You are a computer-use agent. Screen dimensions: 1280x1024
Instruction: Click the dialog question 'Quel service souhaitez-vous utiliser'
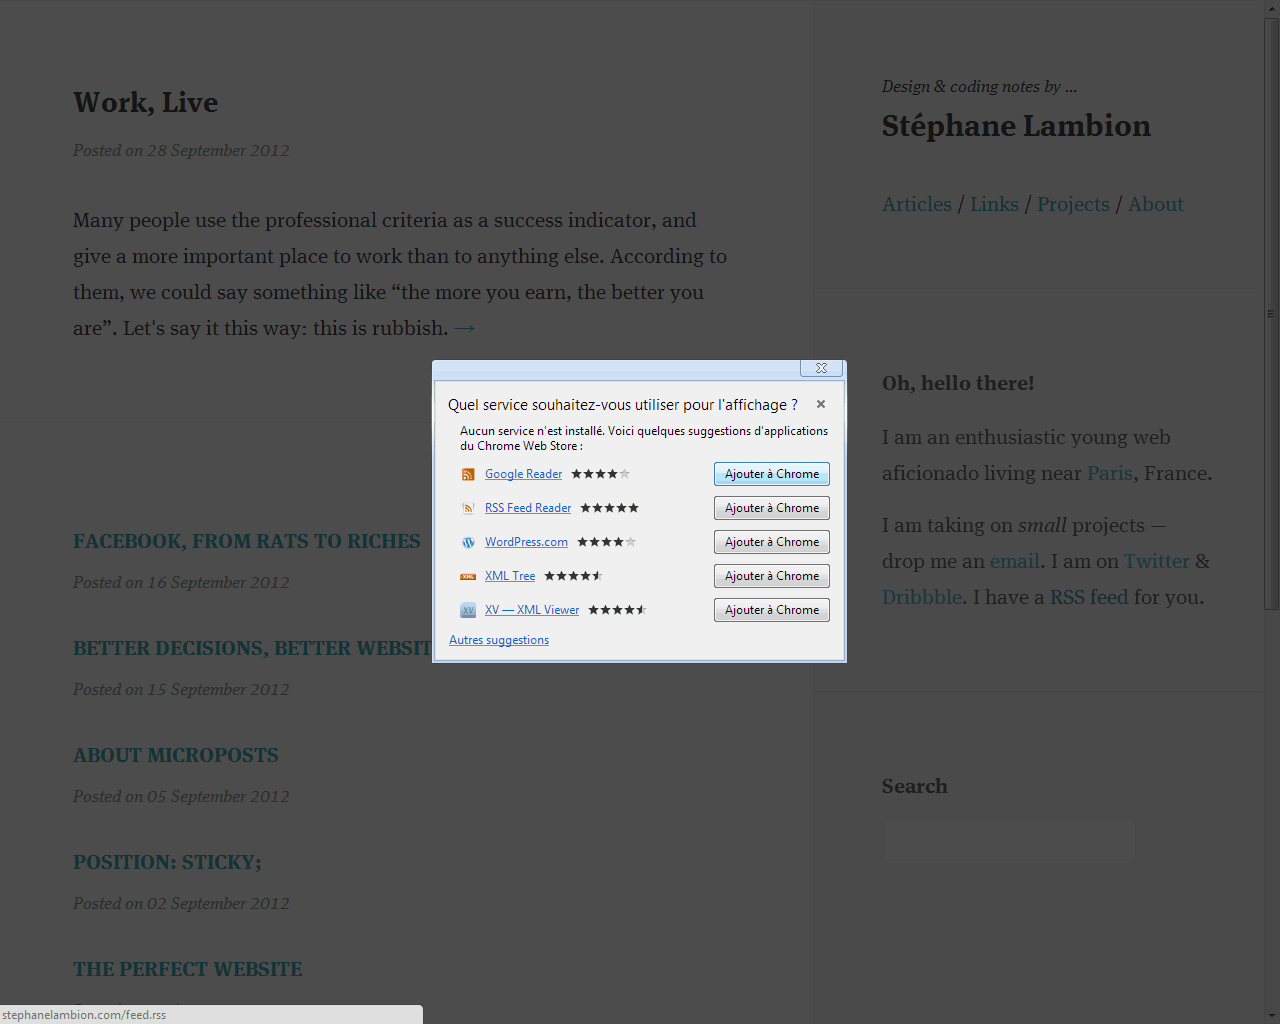tap(622, 405)
